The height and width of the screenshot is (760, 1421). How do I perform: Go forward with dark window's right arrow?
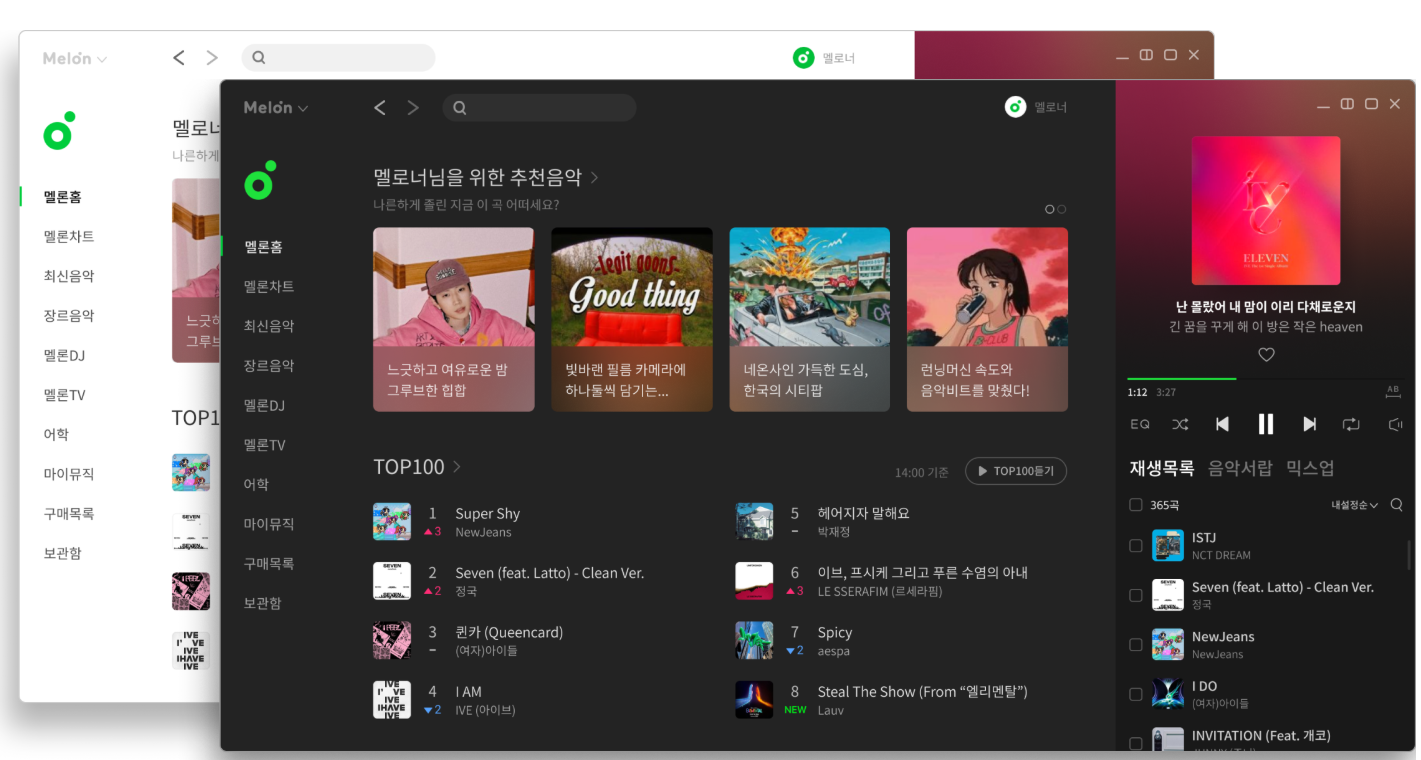(413, 108)
